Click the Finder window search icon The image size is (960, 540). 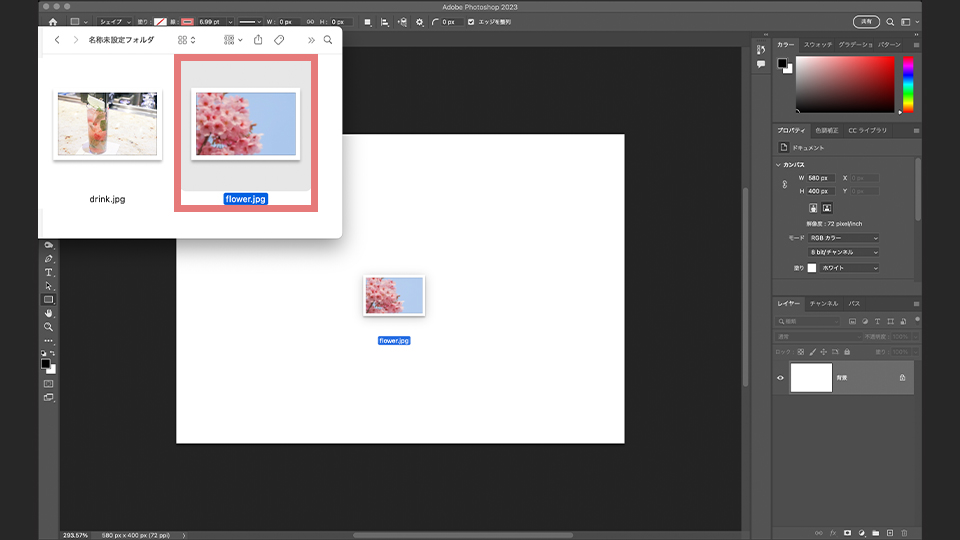pyautogui.click(x=328, y=40)
